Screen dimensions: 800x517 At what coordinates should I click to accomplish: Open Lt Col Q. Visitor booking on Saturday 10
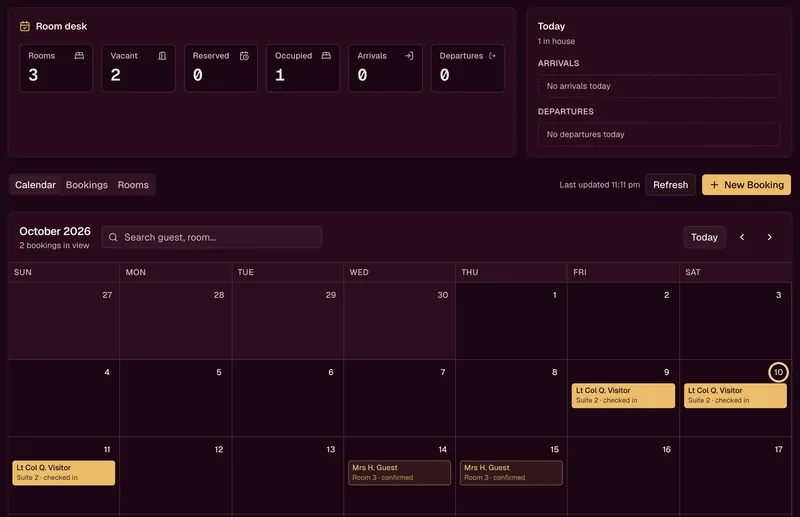[735, 396]
